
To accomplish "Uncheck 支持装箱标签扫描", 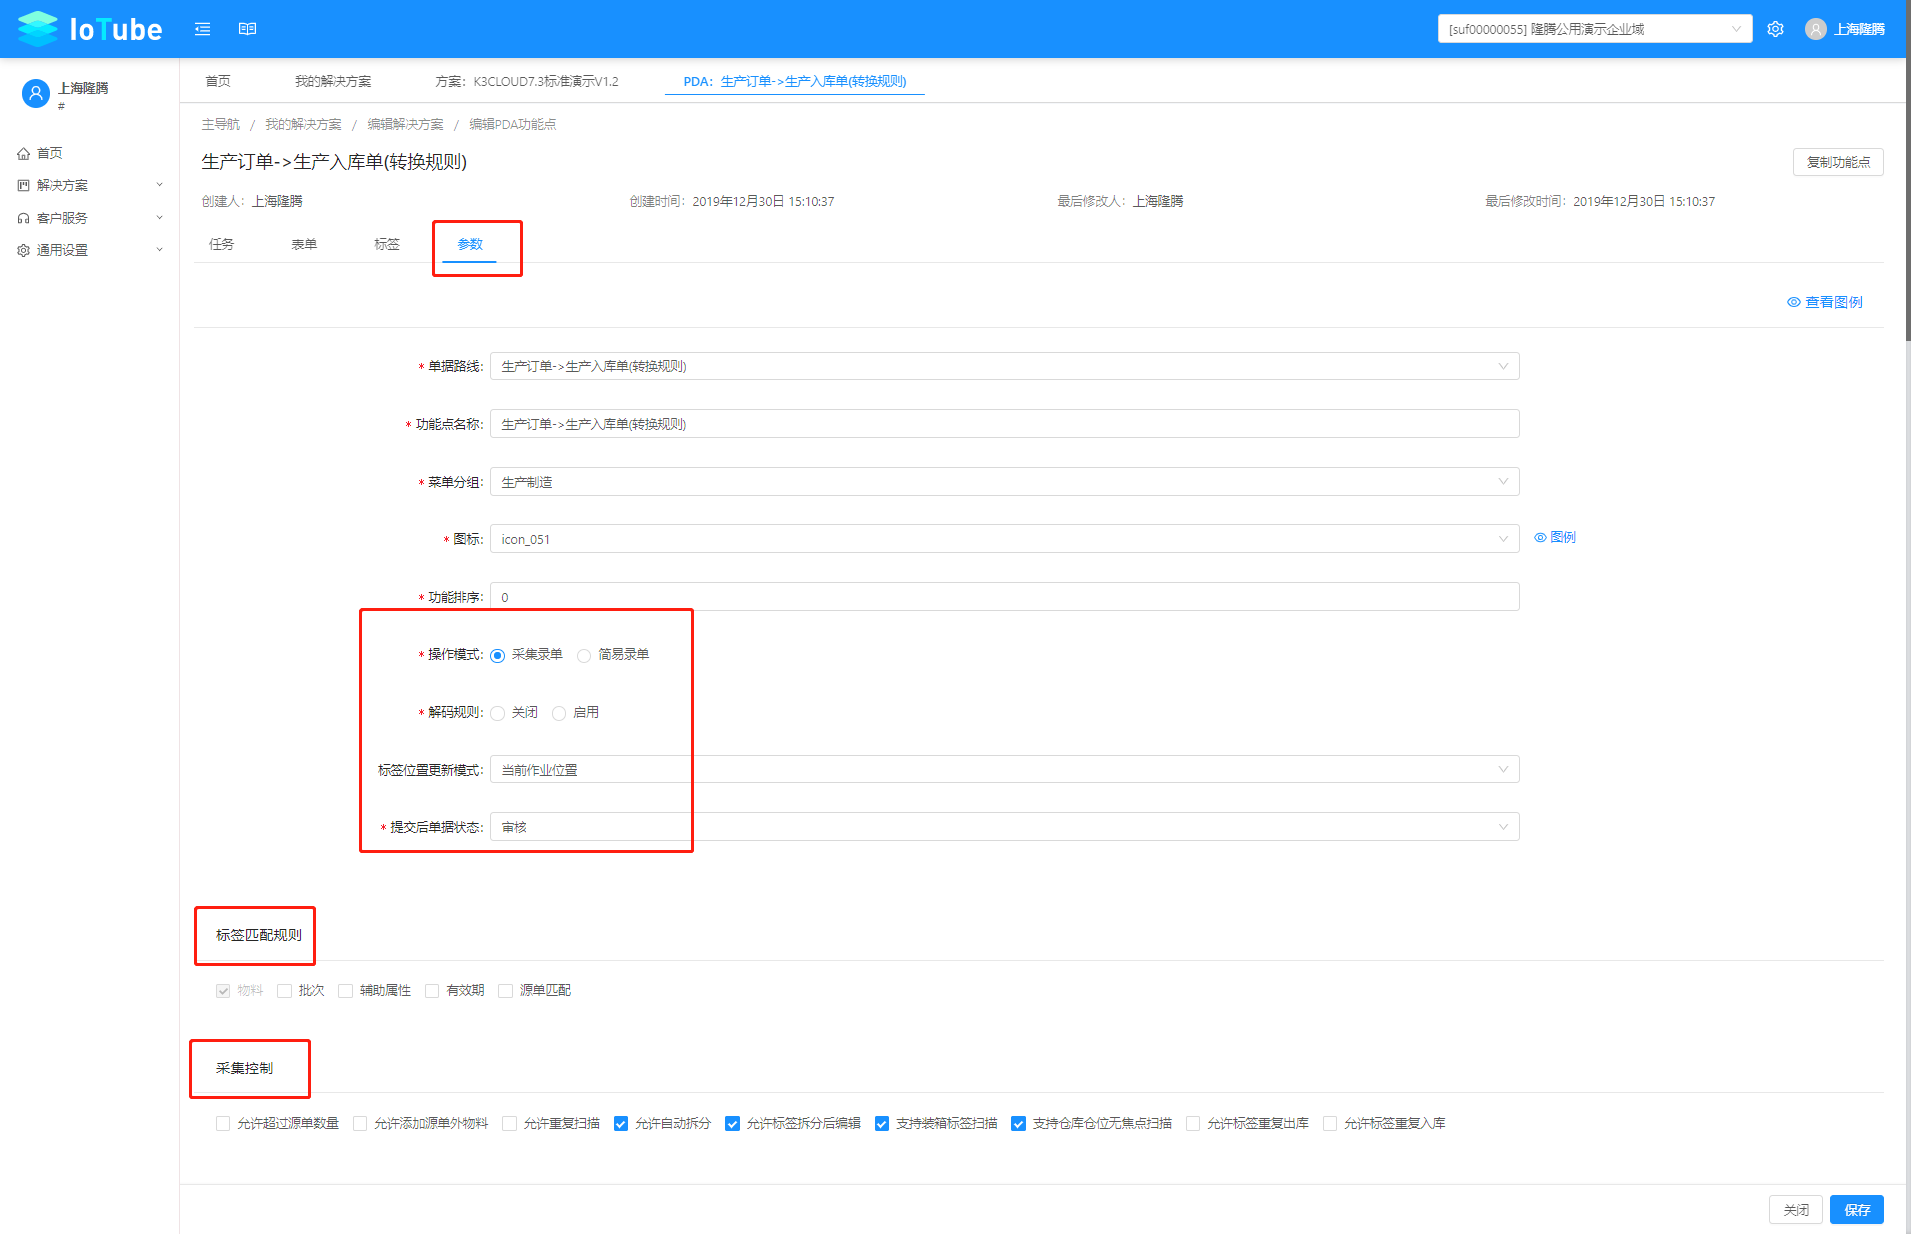I will (882, 1124).
